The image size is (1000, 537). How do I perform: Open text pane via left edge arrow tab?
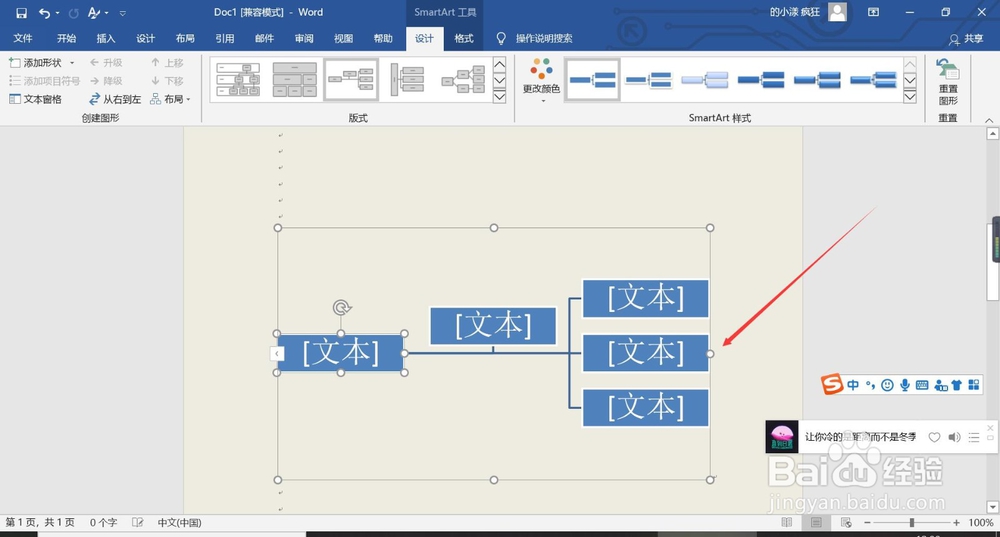pyautogui.click(x=277, y=353)
